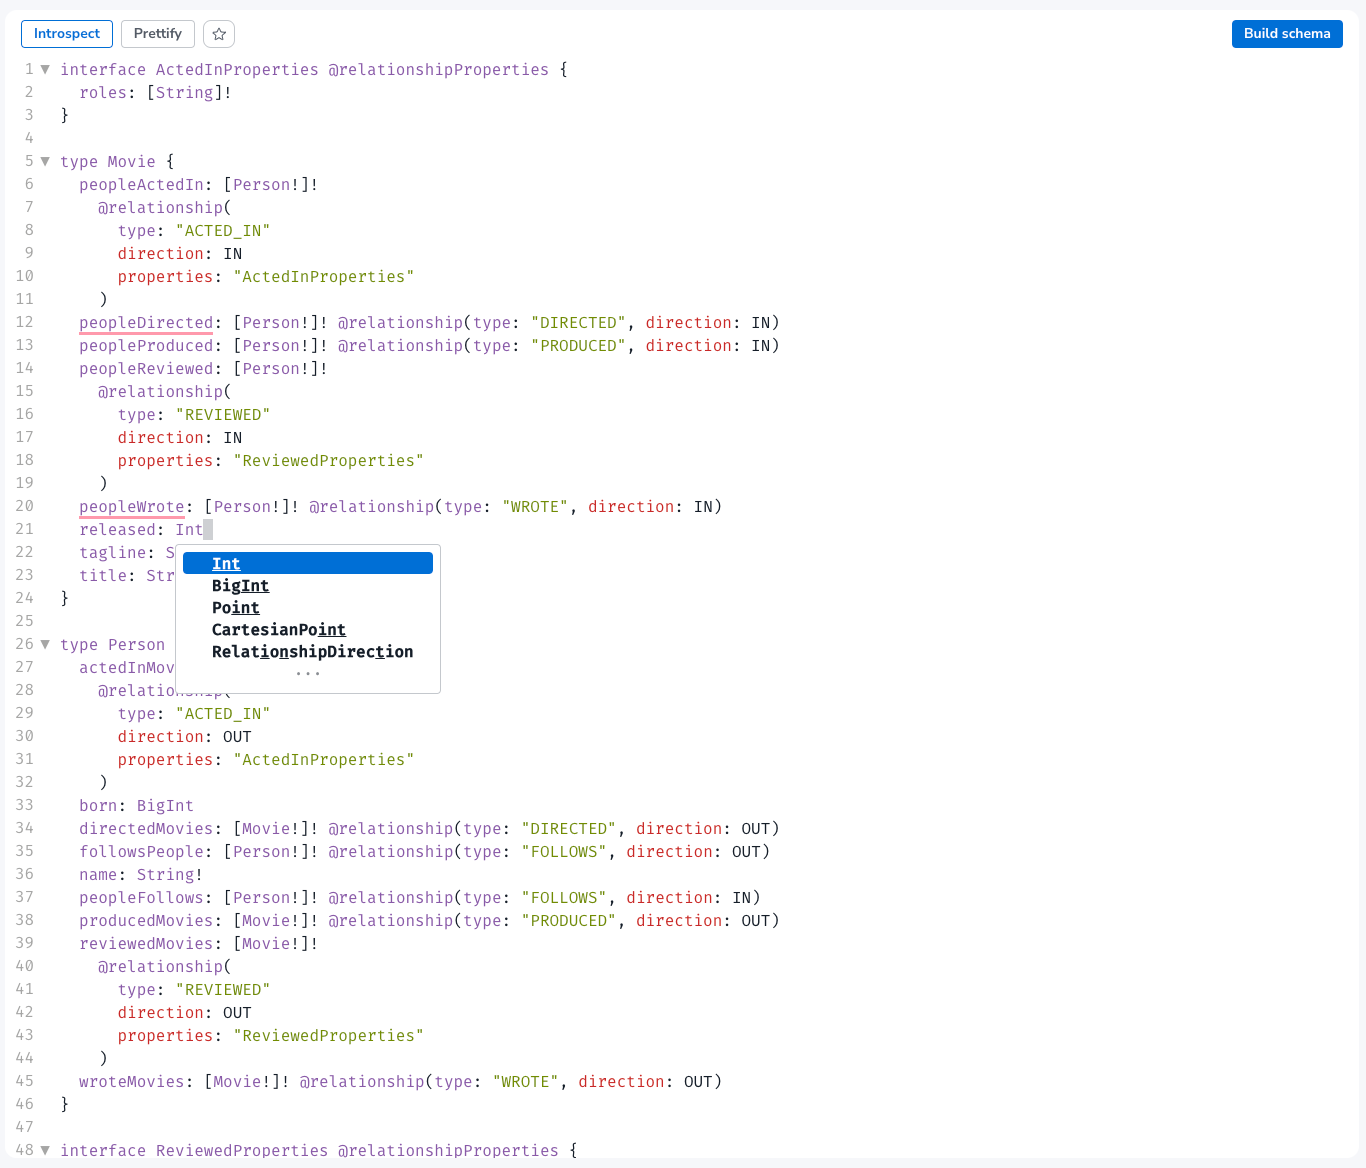Click the Movie type name on line 5
The image size is (1366, 1168).
point(132,162)
